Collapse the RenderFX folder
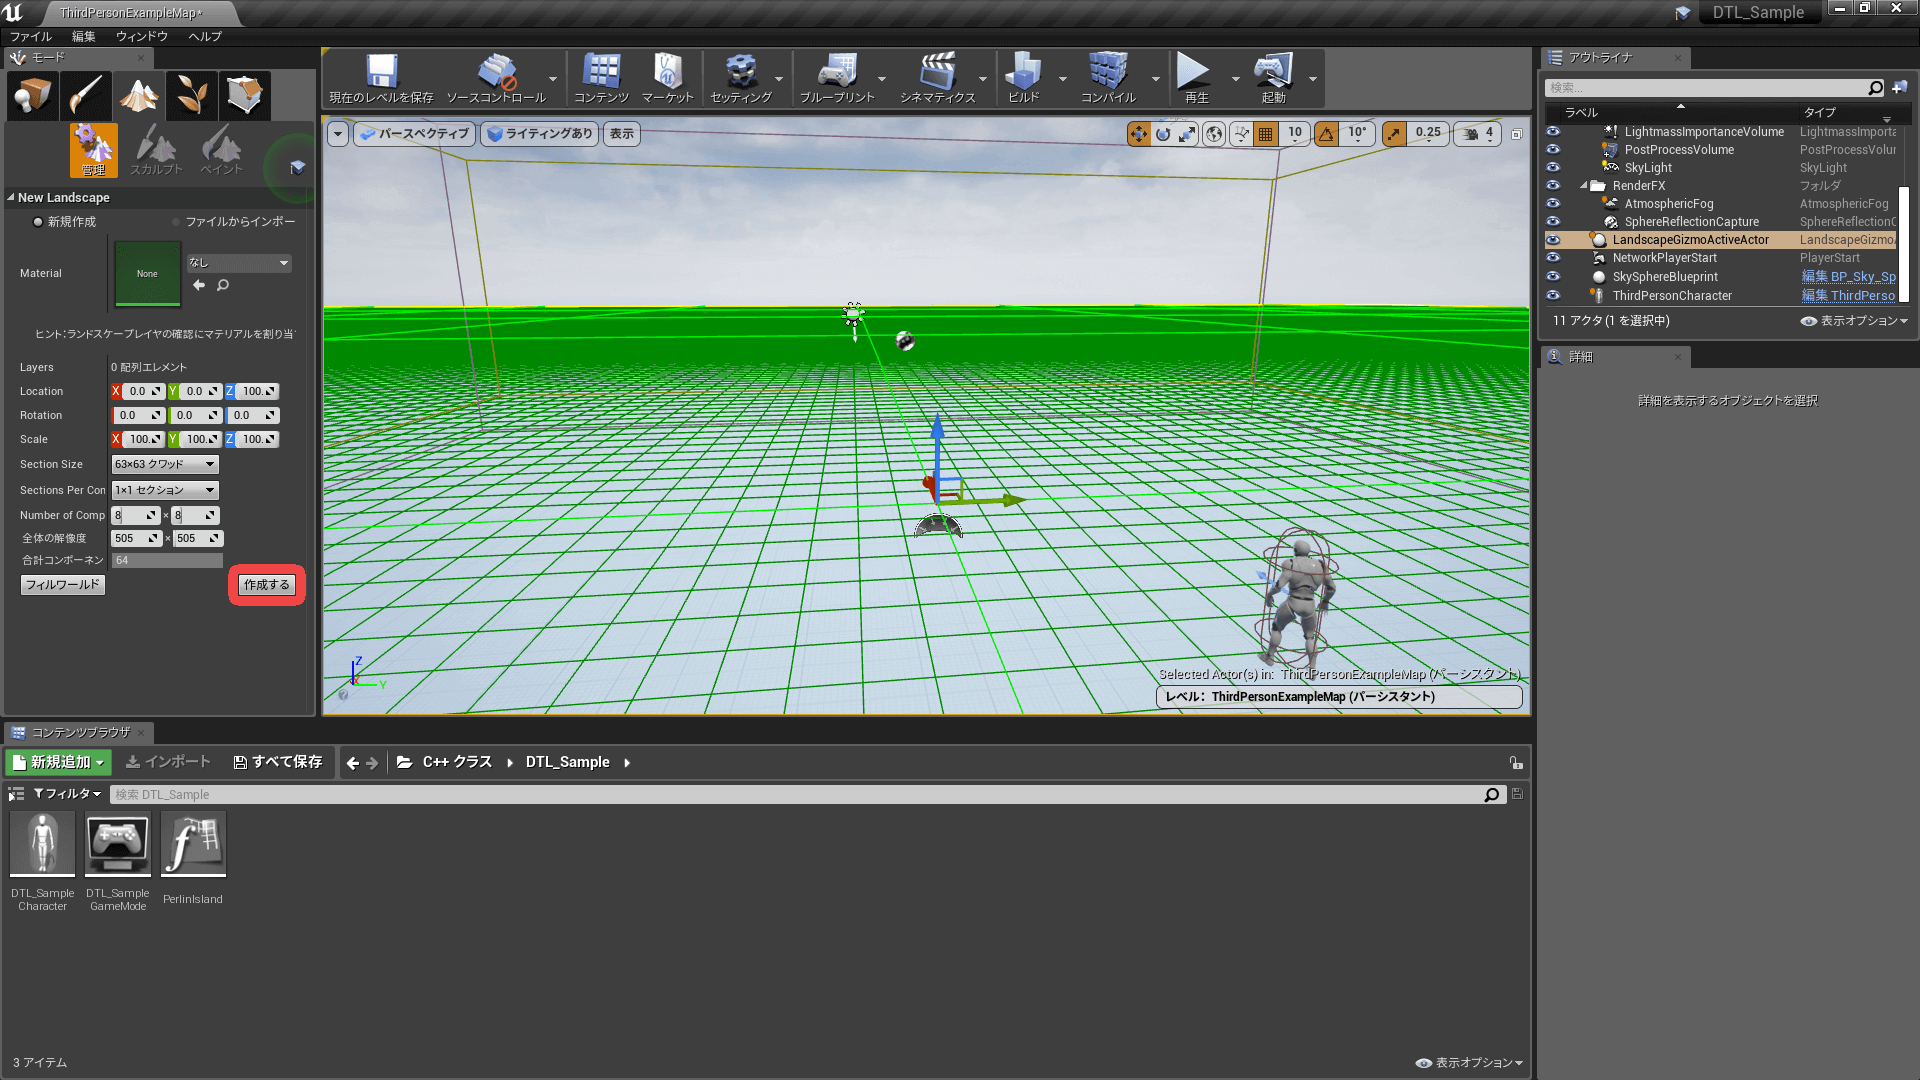Image resolution: width=1920 pixels, height=1080 pixels. click(1584, 186)
